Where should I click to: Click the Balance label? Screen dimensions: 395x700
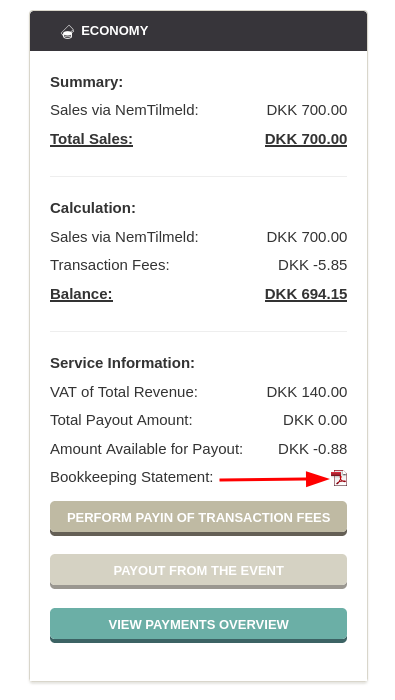click(81, 294)
